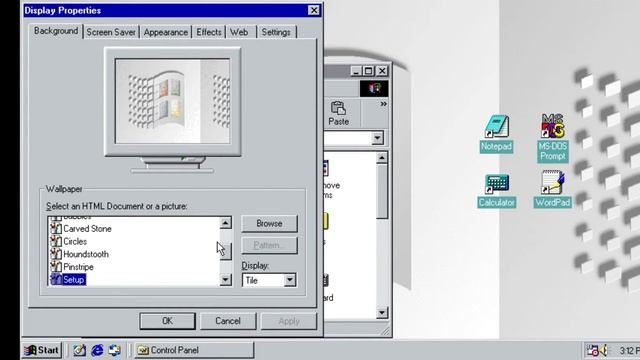Select Houndstooth wallpaper
640x360 pixels.
point(86,254)
